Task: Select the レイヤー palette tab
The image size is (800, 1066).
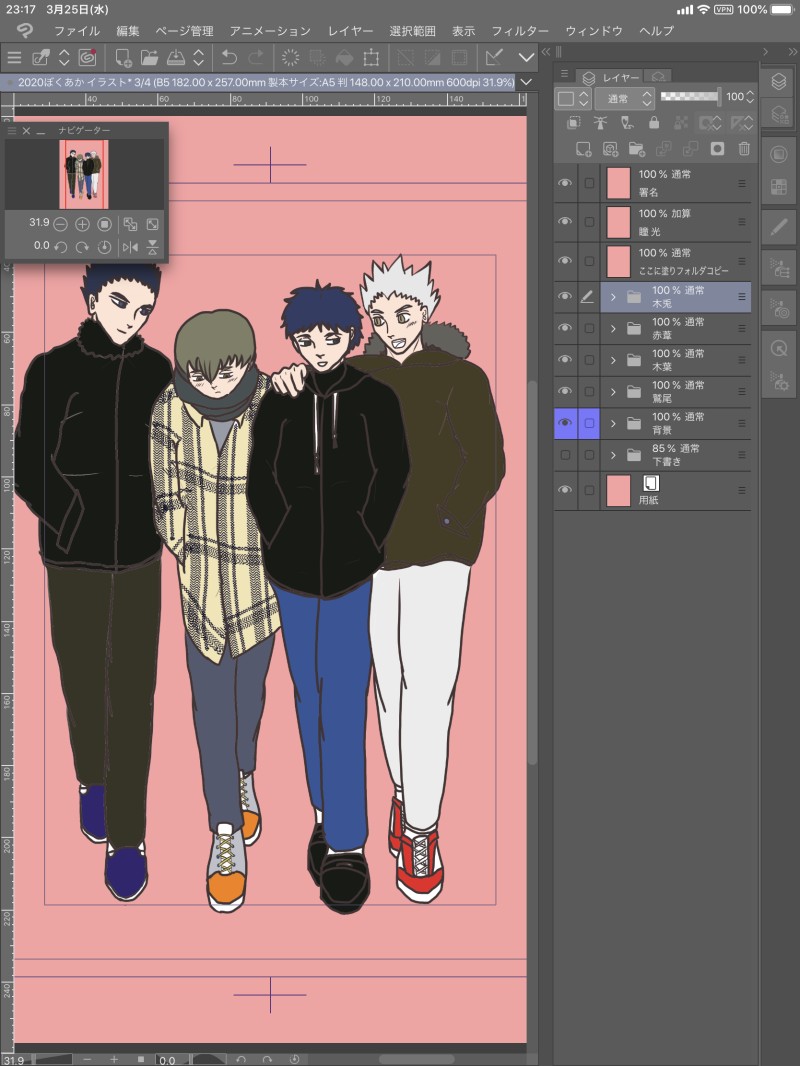Action: pyautogui.click(x=611, y=78)
